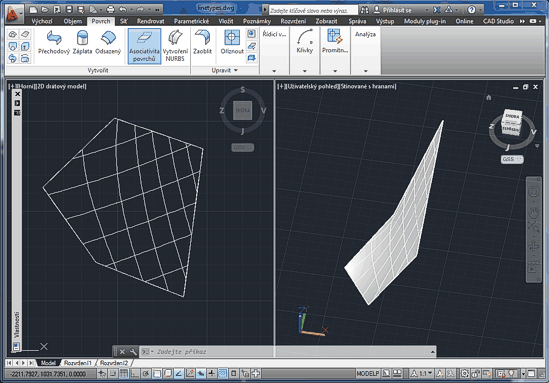The height and width of the screenshot is (383, 549).
Task: Expand the Řídicí vrcholy panel arrow
Action: (274, 71)
